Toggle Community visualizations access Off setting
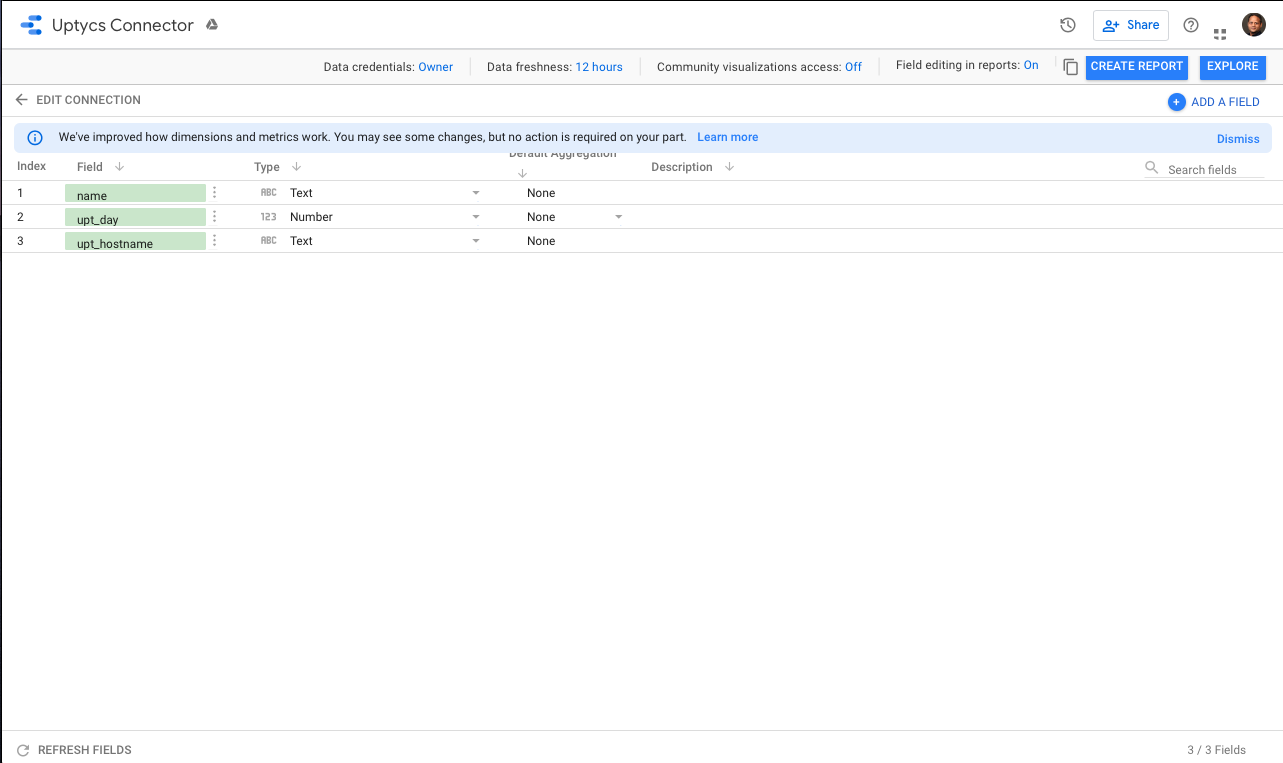 tap(853, 67)
